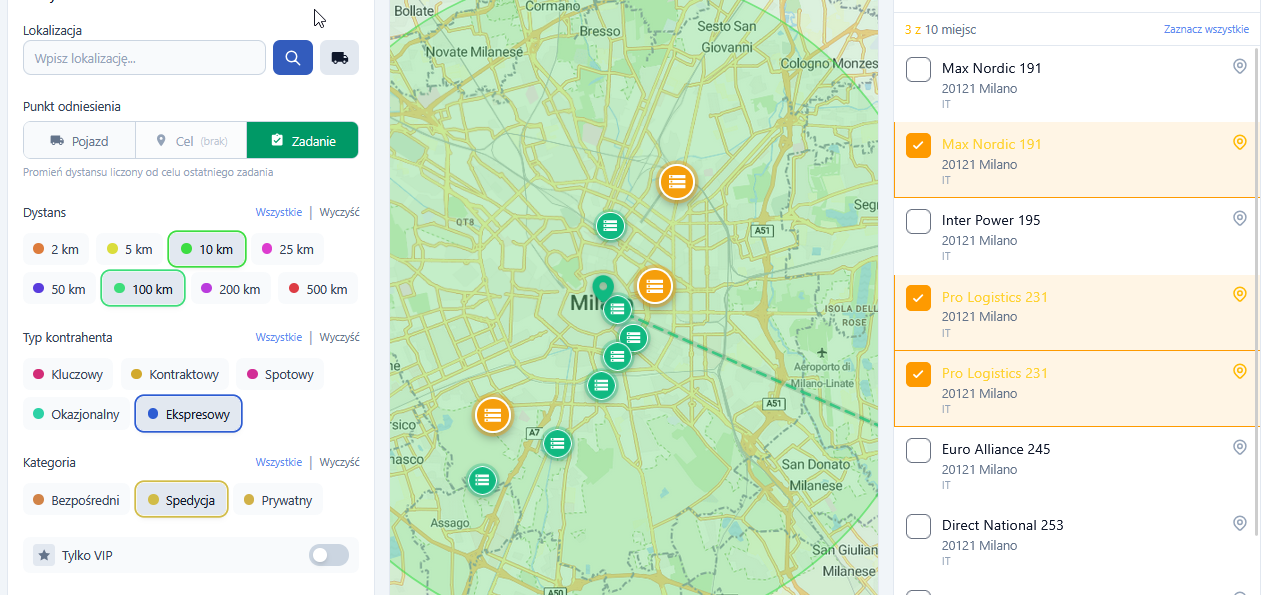The image size is (1261, 595).
Task: Click Wszystkie link in Kategoria section
Action: tap(279, 462)
